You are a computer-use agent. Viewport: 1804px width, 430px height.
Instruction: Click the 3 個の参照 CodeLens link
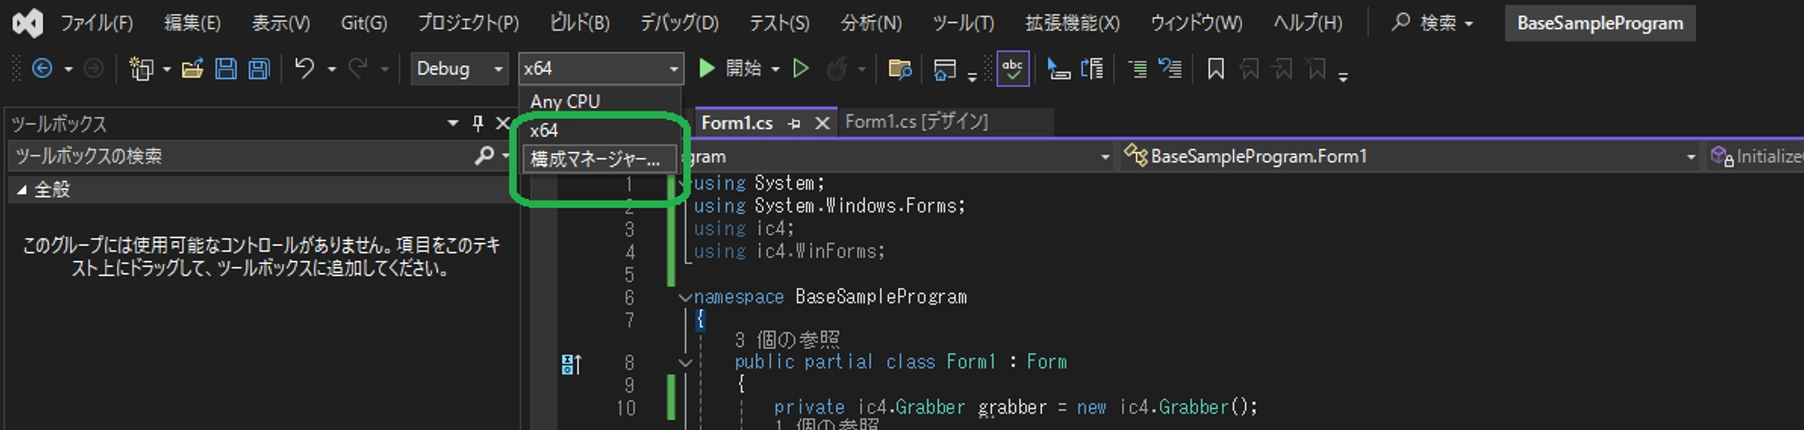click(x=787, y=340)
